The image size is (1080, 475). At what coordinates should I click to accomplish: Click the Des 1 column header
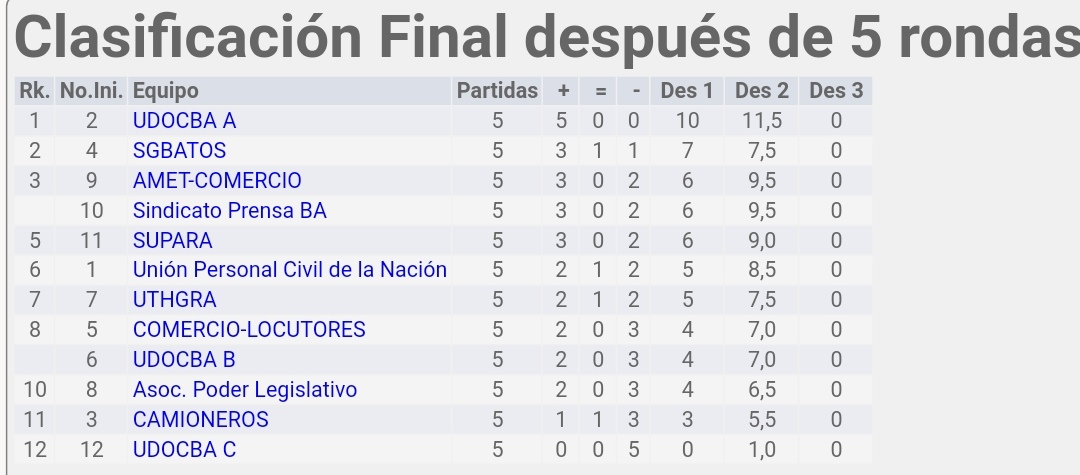click(x=687, y=91)
